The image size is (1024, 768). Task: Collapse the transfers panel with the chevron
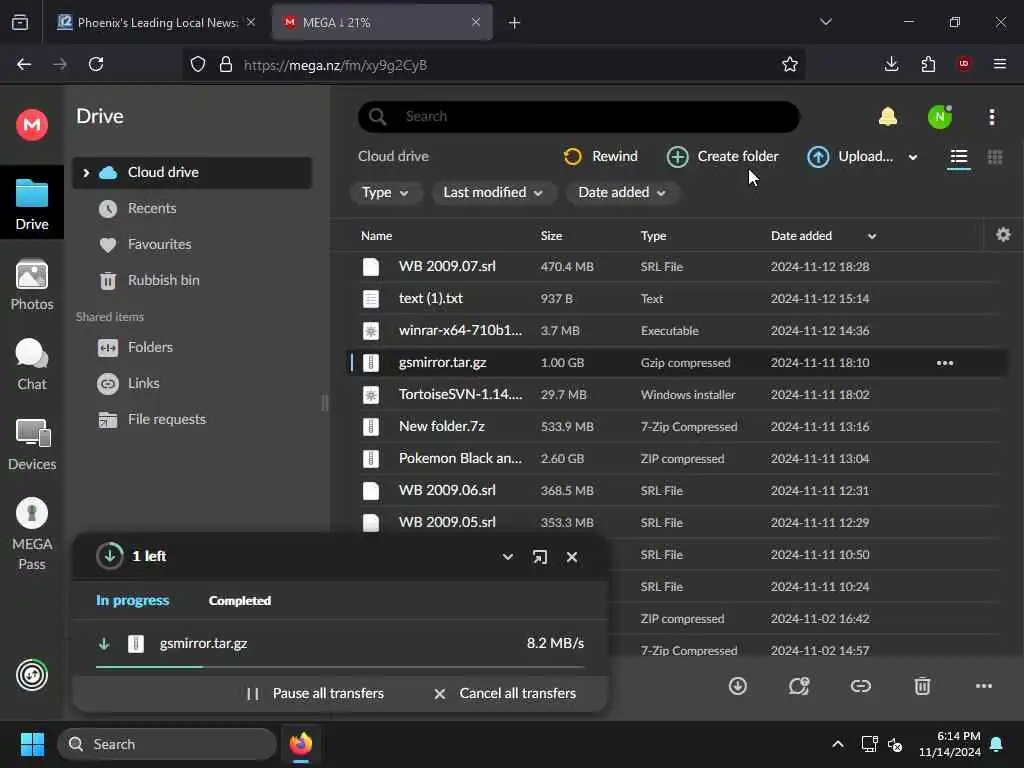(507, 557)
